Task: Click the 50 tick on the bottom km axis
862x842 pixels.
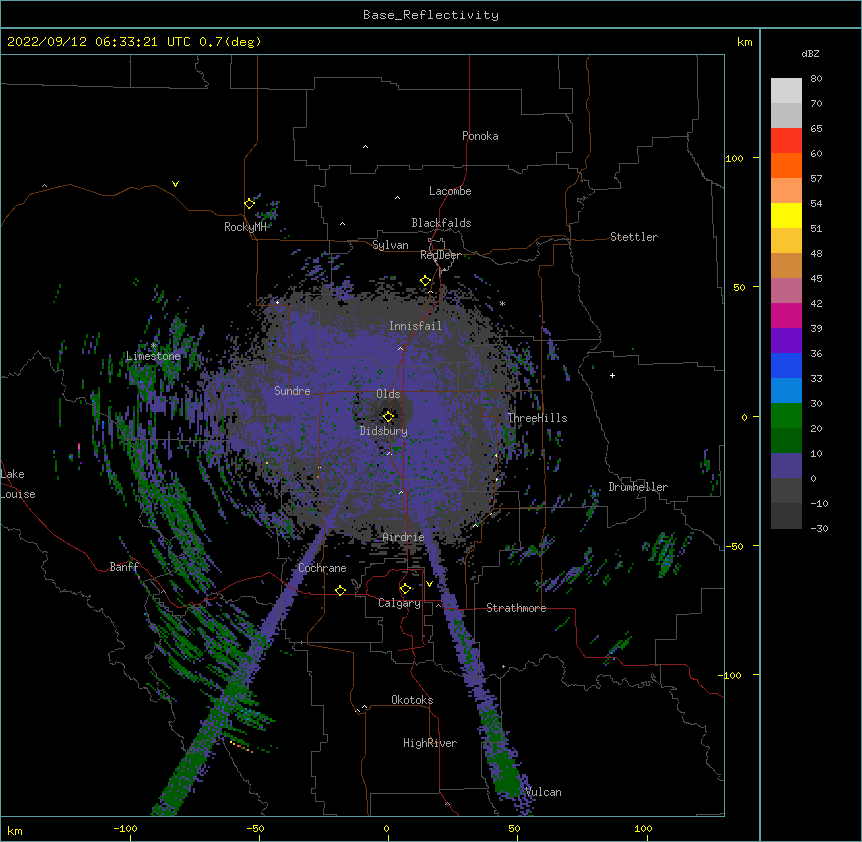Action: coord(514,828)
